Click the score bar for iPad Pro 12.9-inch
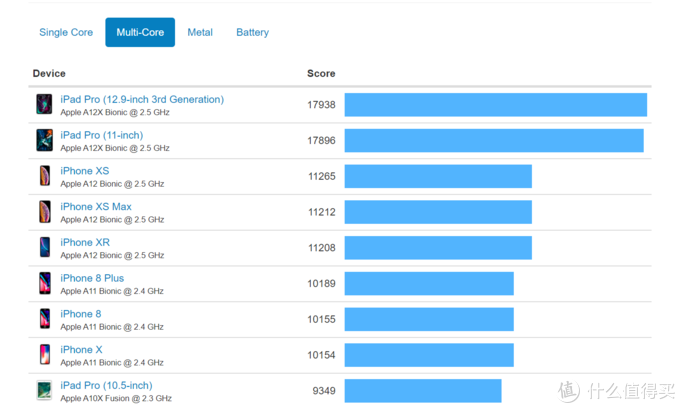Image resolution: width=680 pixels, height=408 pixels. tap(496, 104)
